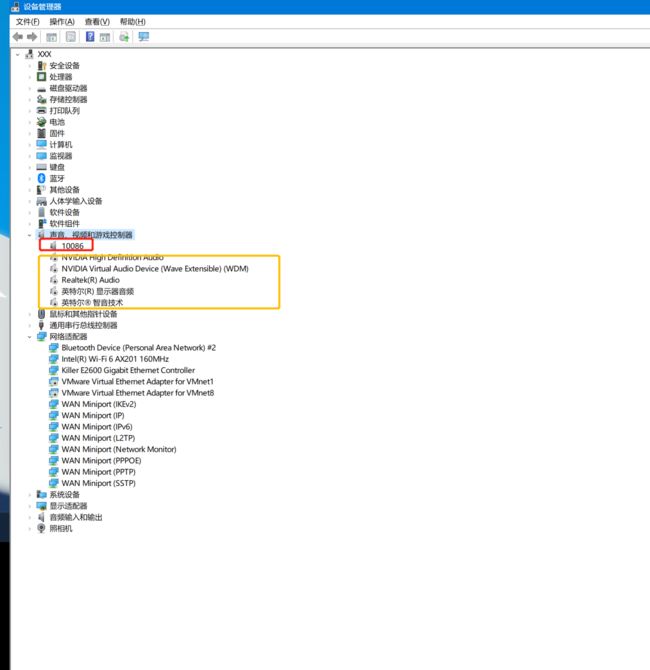Select NVIDIA Virtual Audio Device (Wave Extensible)
The width and height of the screenshot is (650, 670).
(155, 269)
